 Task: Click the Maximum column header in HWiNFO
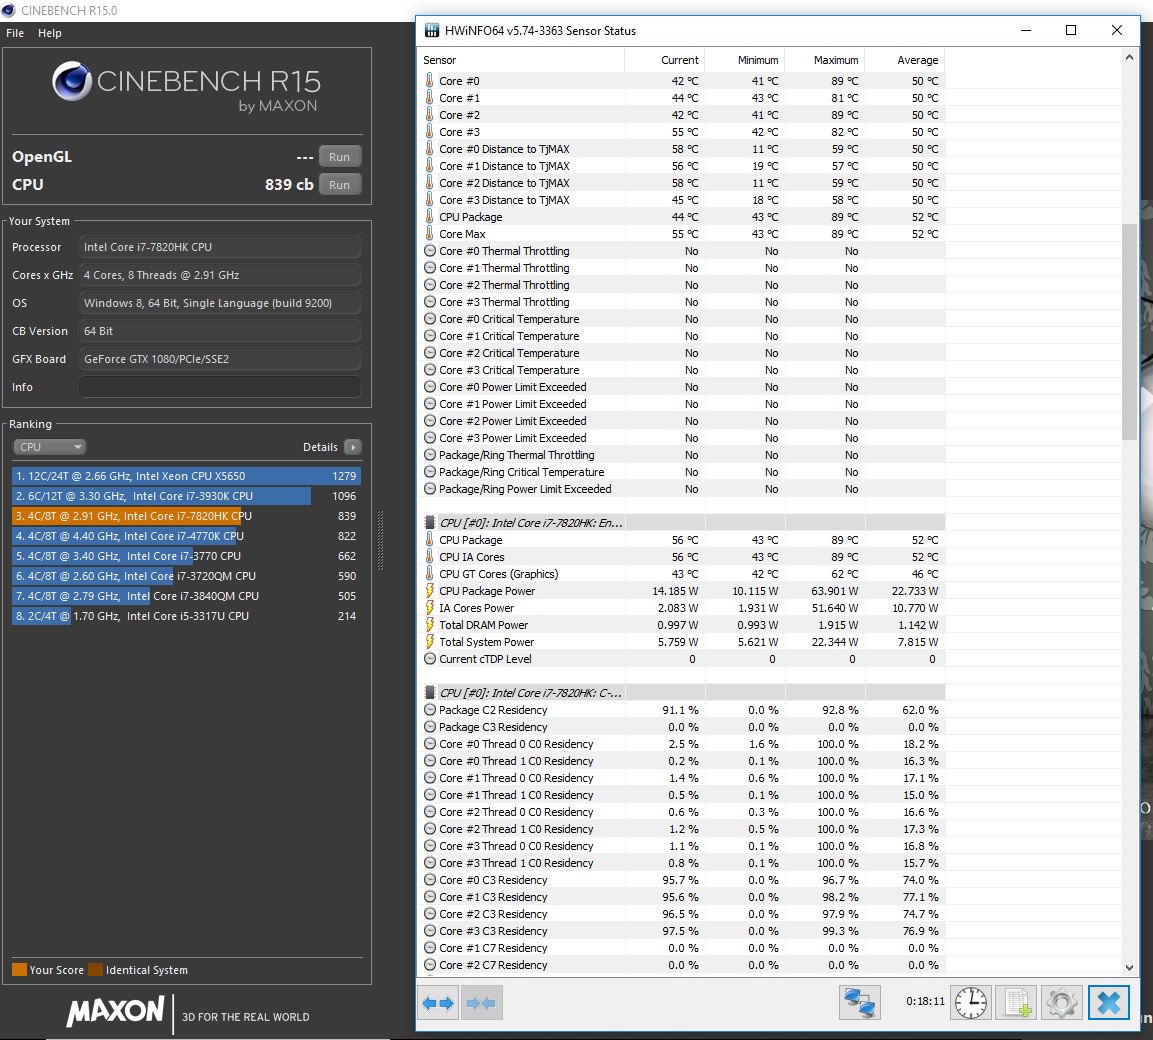pos(825,60)
